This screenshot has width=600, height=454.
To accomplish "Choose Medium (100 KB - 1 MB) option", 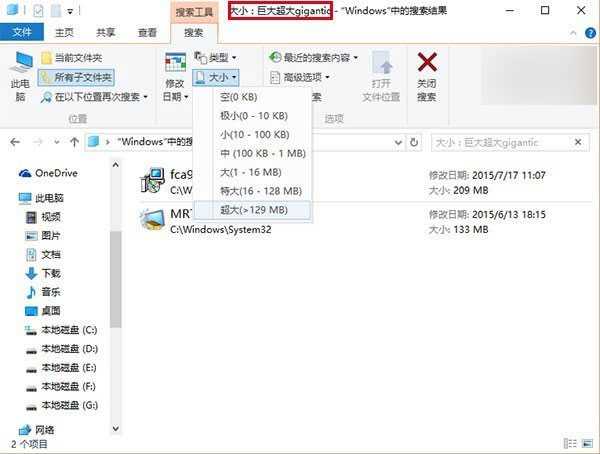I will (x=253, y=154).
